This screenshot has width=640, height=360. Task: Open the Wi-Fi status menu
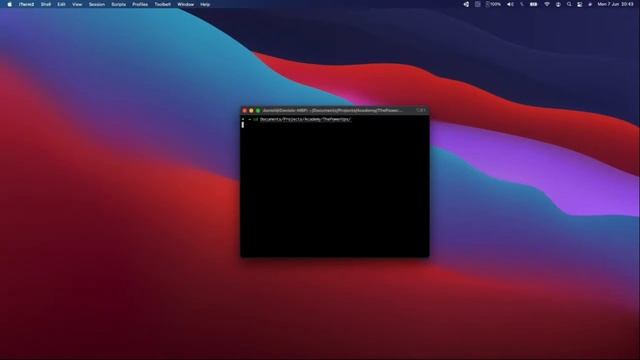[x=547, y=4]
